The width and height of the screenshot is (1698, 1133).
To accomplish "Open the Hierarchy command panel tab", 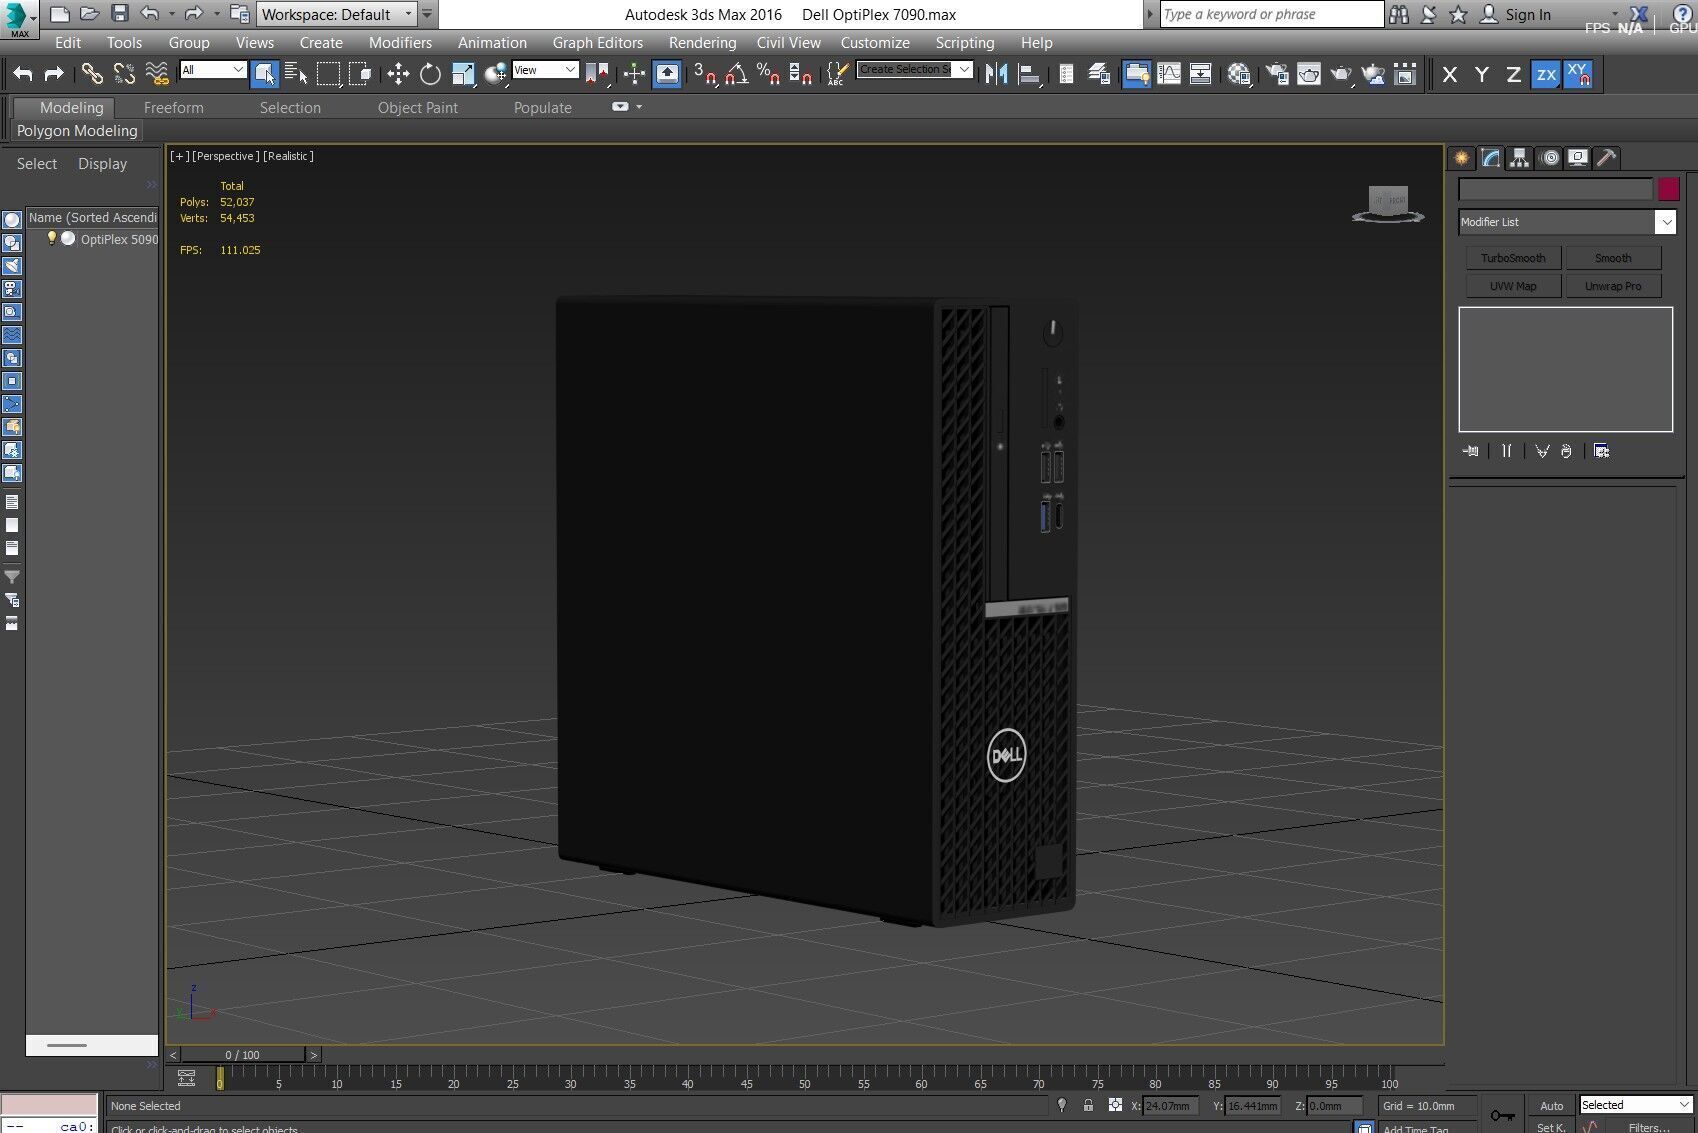I will coord(1520,158).
